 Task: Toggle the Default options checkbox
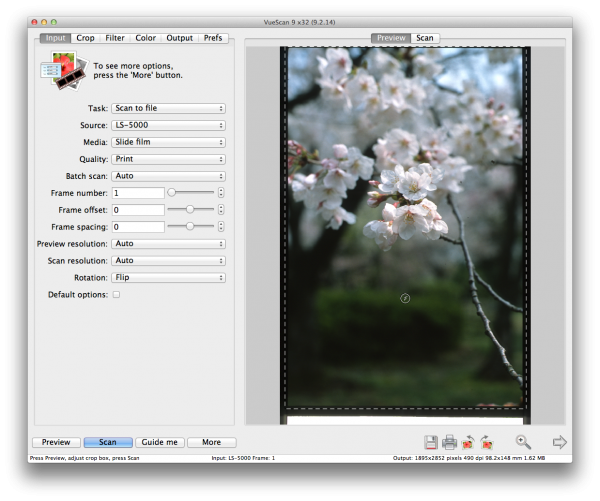click(x=116, y=294)
